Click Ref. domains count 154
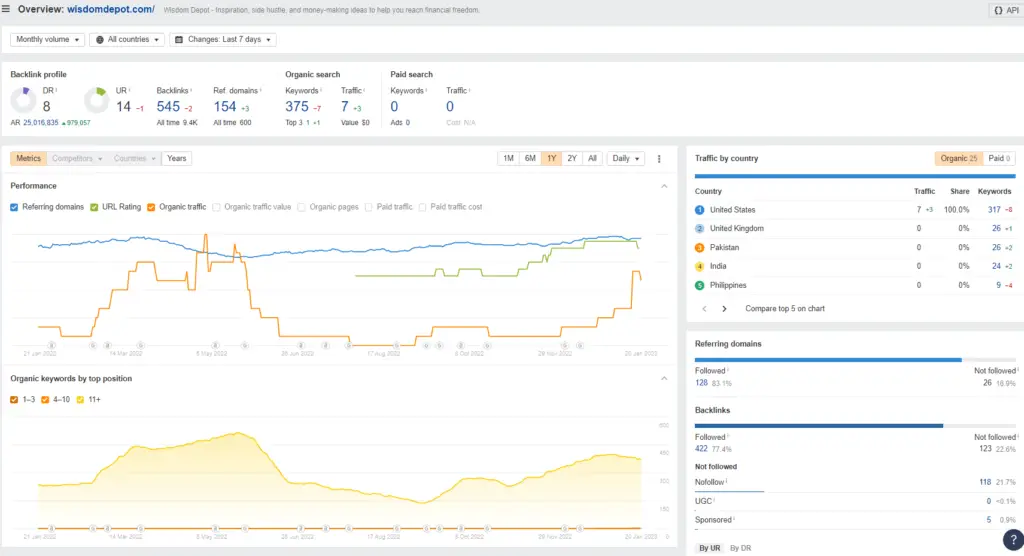 (x=225, y=106)
